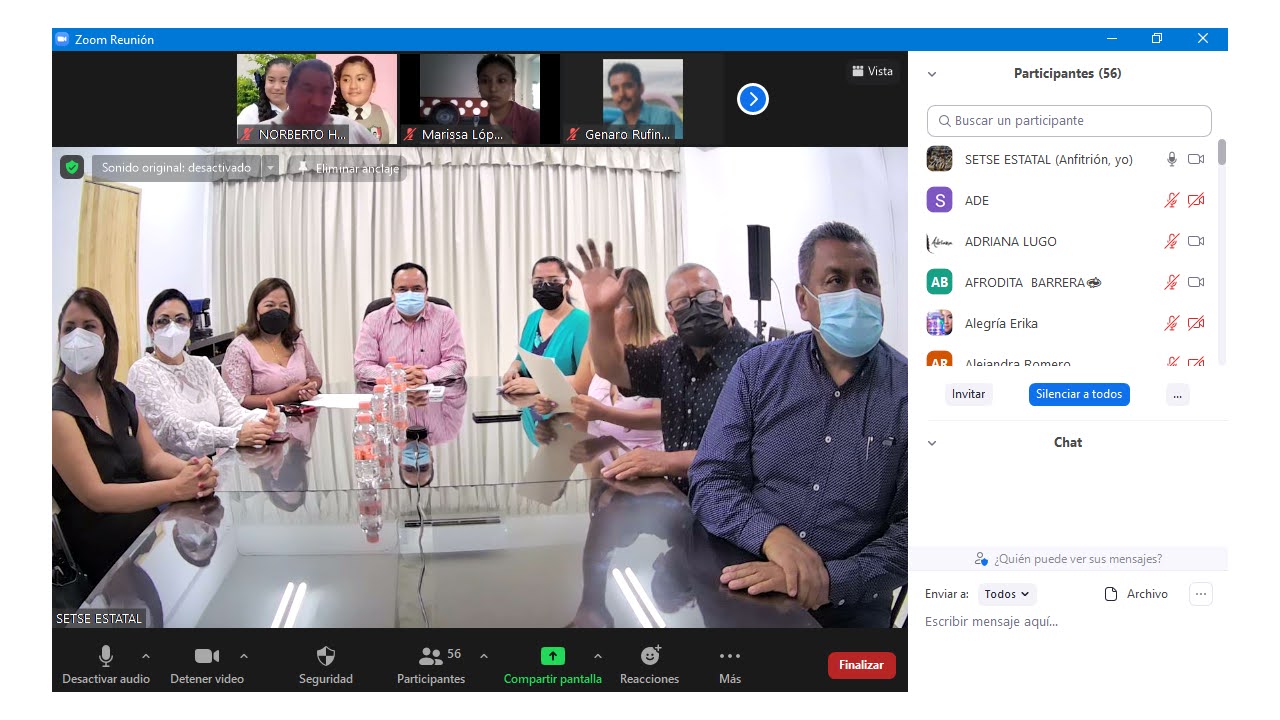Open the Seguridad shield icon
Screen dimensions: 1280x720
pos(326,656)
